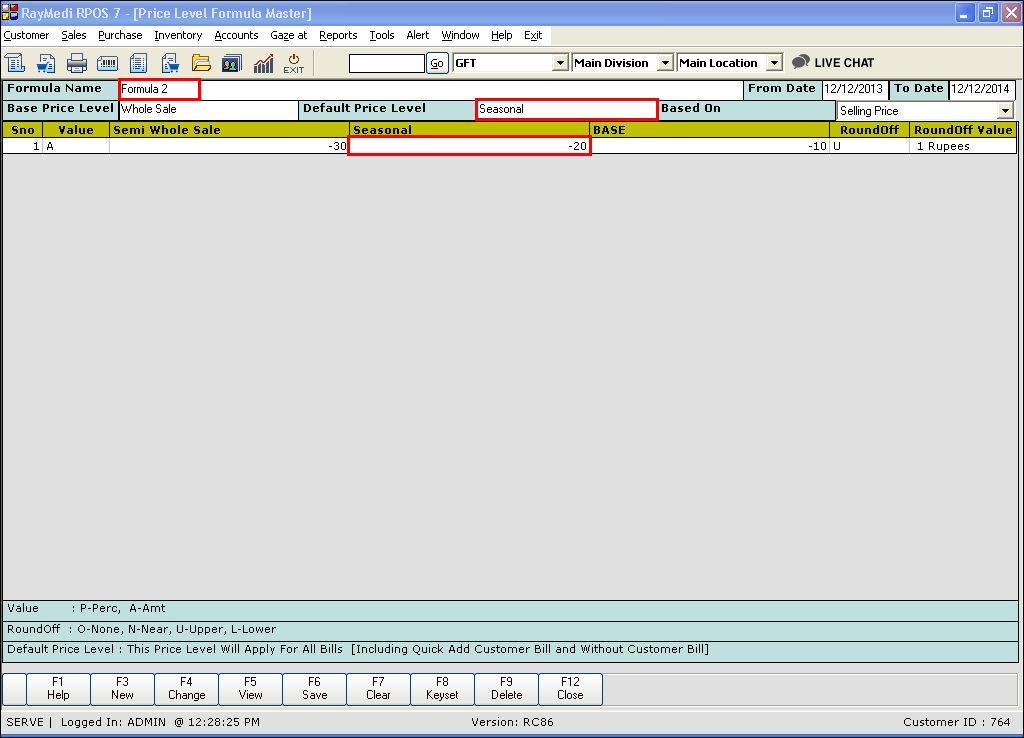Expand the Based On Selling Price dropdown

[x=1004, y=111]
